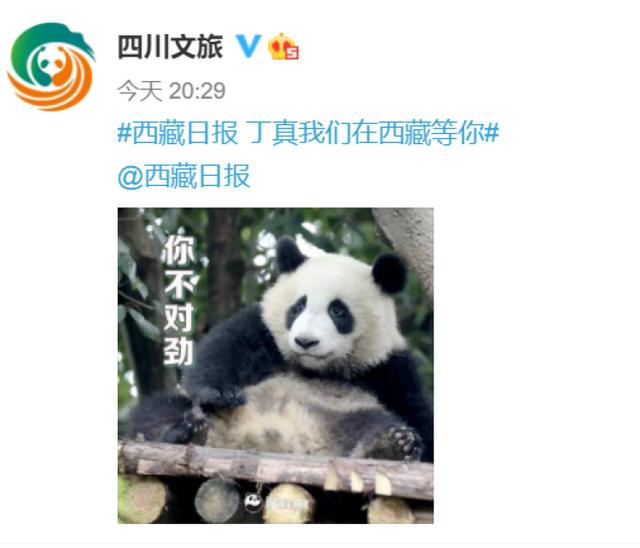Viewport: 640px width, 548px height.
Task: Click the red S tag on crown badge
Action: coord(292,53)
